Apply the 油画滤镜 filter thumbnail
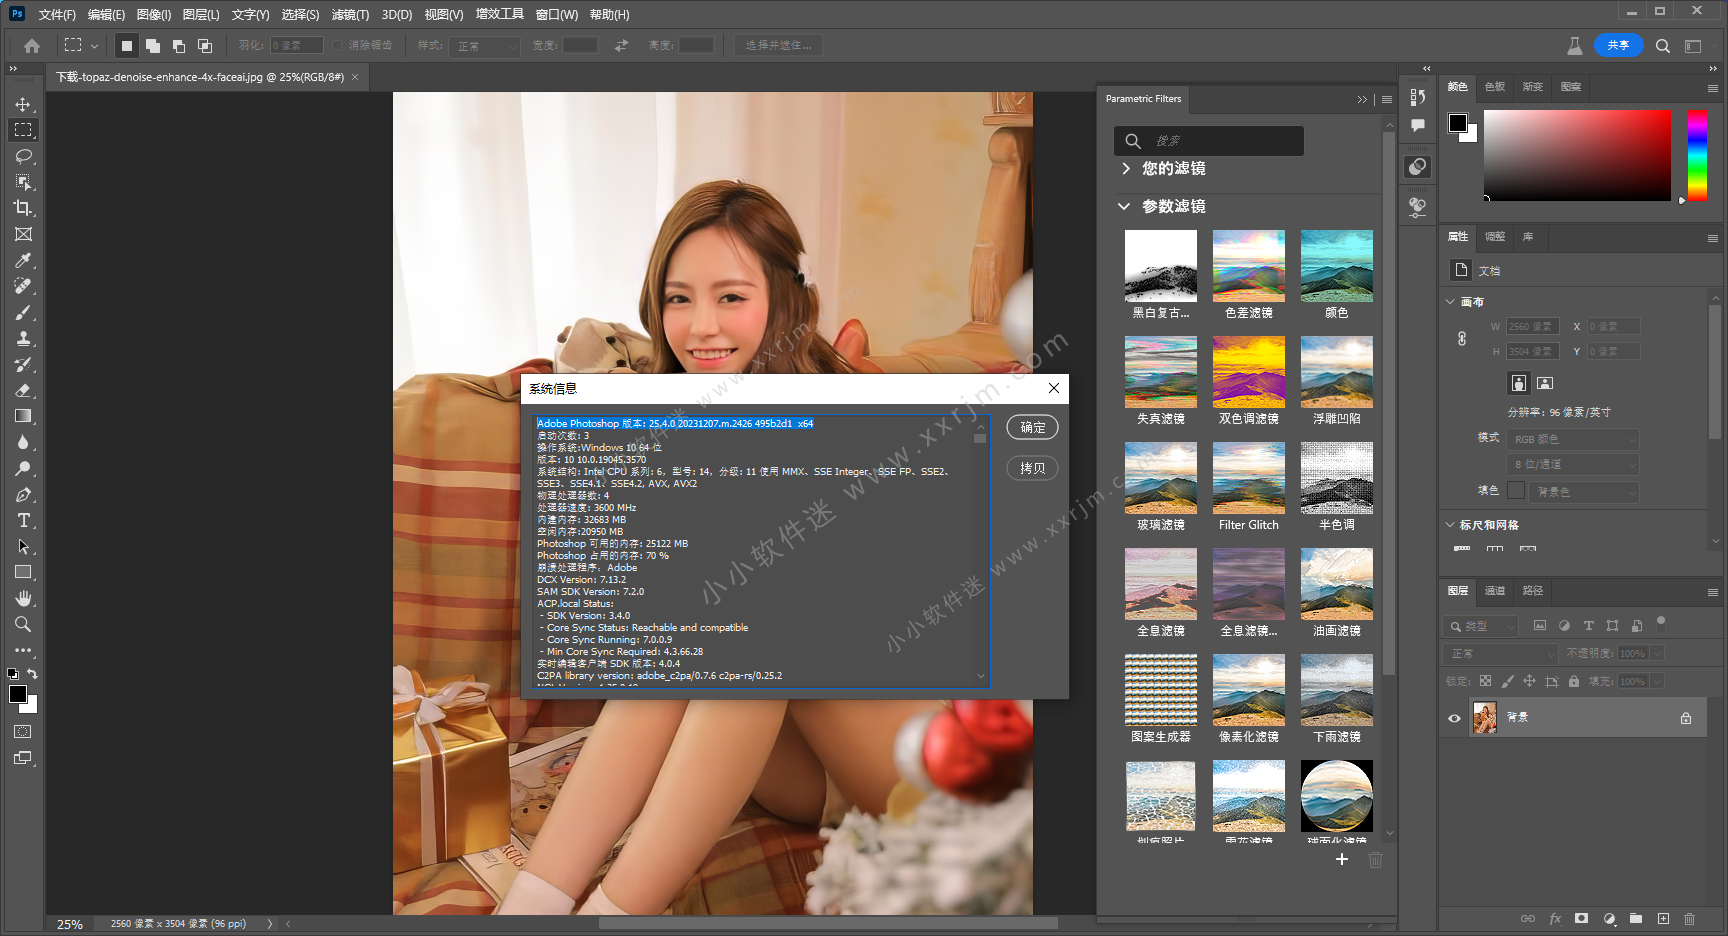1728x936 pixels. pyautogui.click(x=1336, y=584)
